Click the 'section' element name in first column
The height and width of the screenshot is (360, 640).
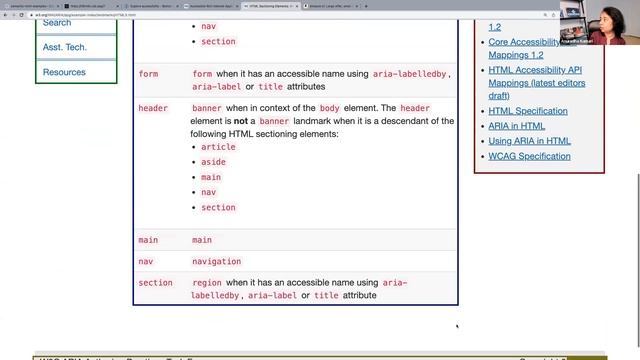tap(156, 282)
